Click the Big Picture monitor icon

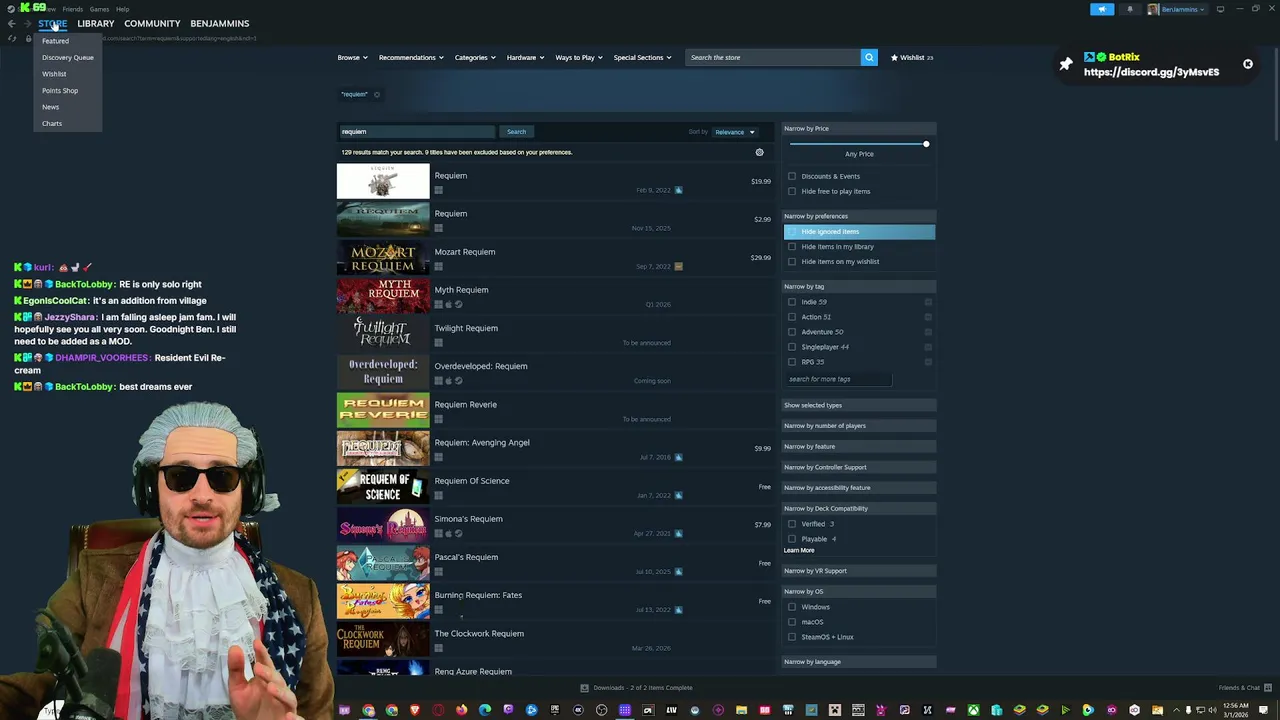(x=1220, y=9)
